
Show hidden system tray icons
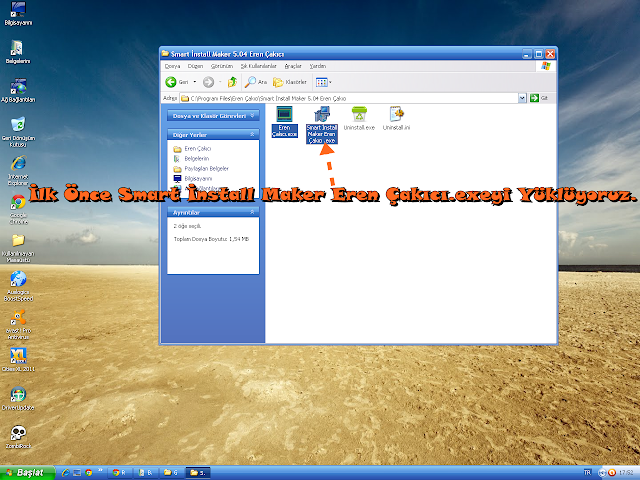pyautogui.click(x=602, y=473)
